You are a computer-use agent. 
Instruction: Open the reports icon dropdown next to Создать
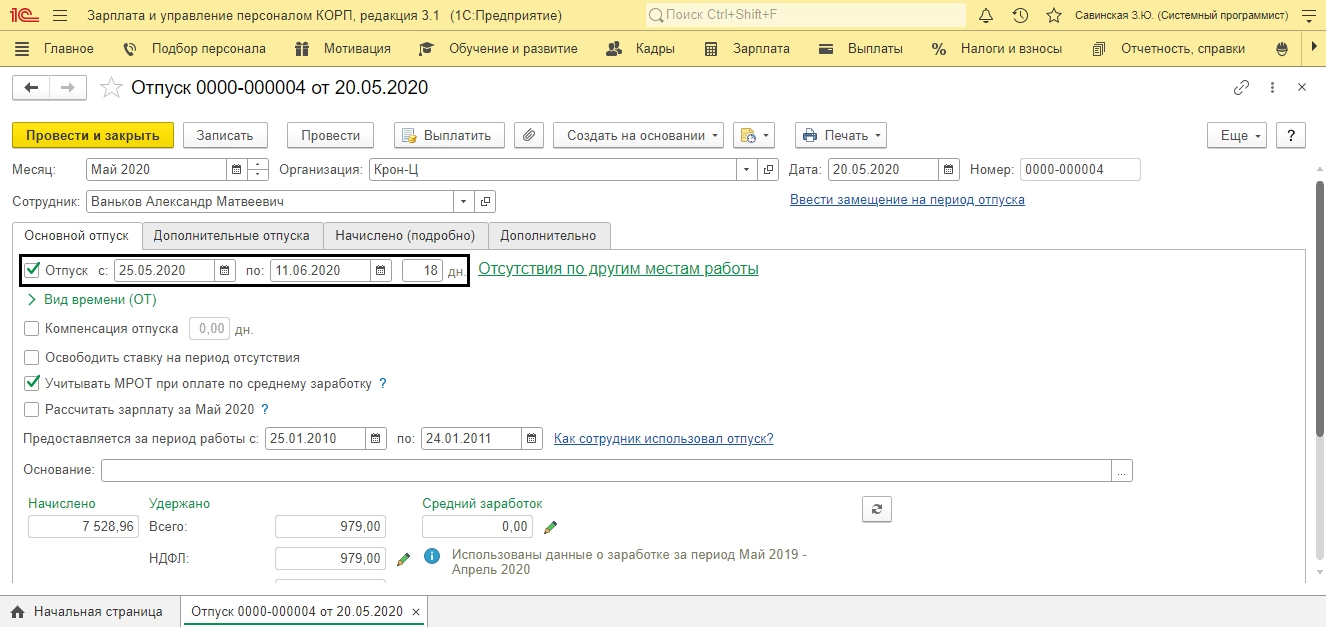click(x=754, y=135)
